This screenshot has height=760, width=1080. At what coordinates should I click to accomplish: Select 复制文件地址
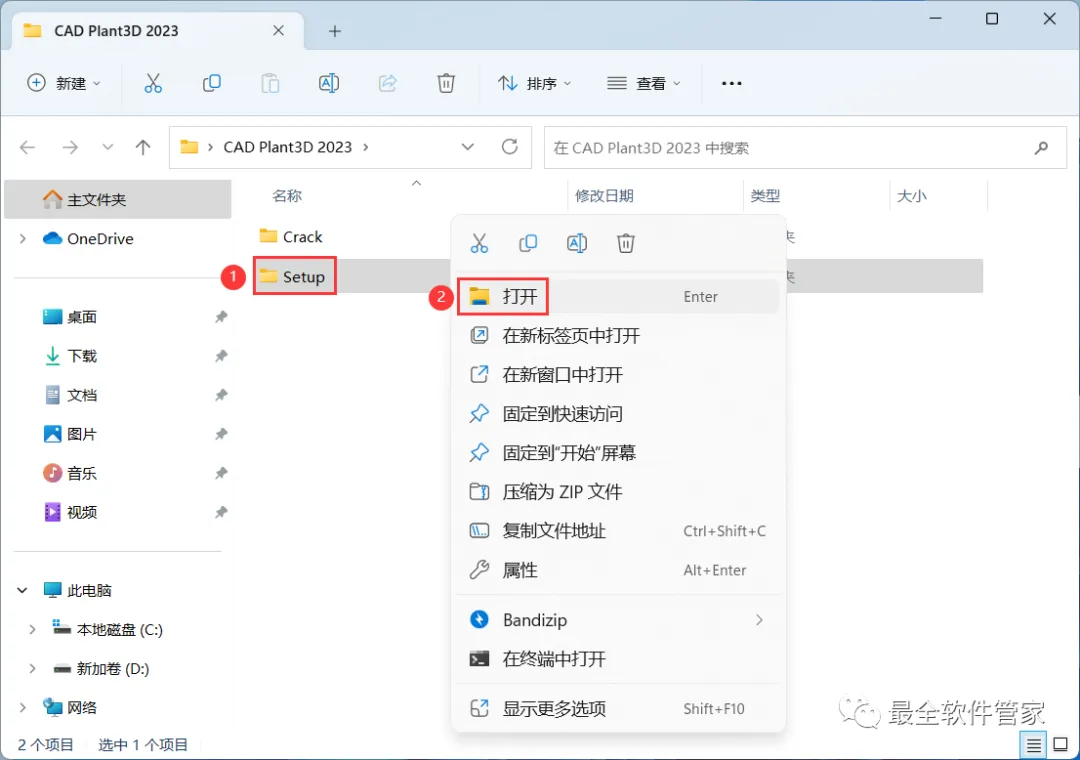pyautogui.click(x=618, y=531)
